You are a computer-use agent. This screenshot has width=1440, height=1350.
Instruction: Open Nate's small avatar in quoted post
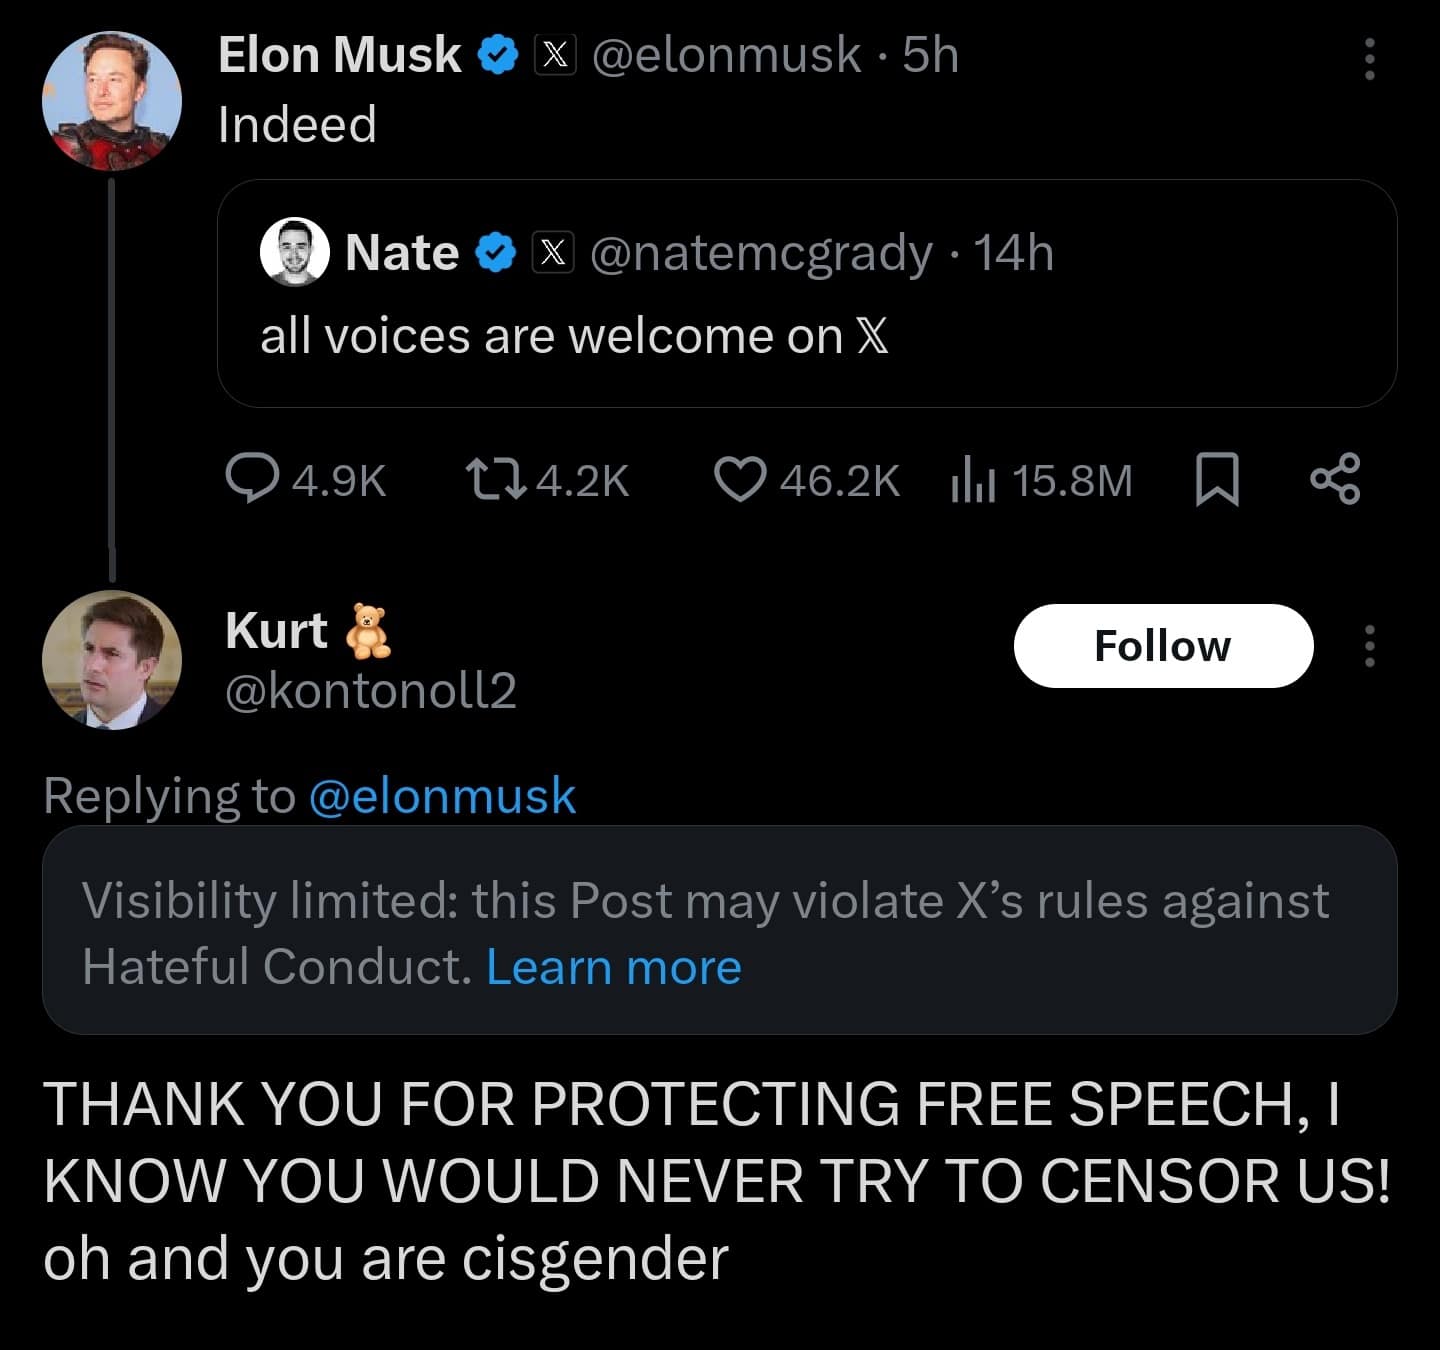click(x=295, y=252)
